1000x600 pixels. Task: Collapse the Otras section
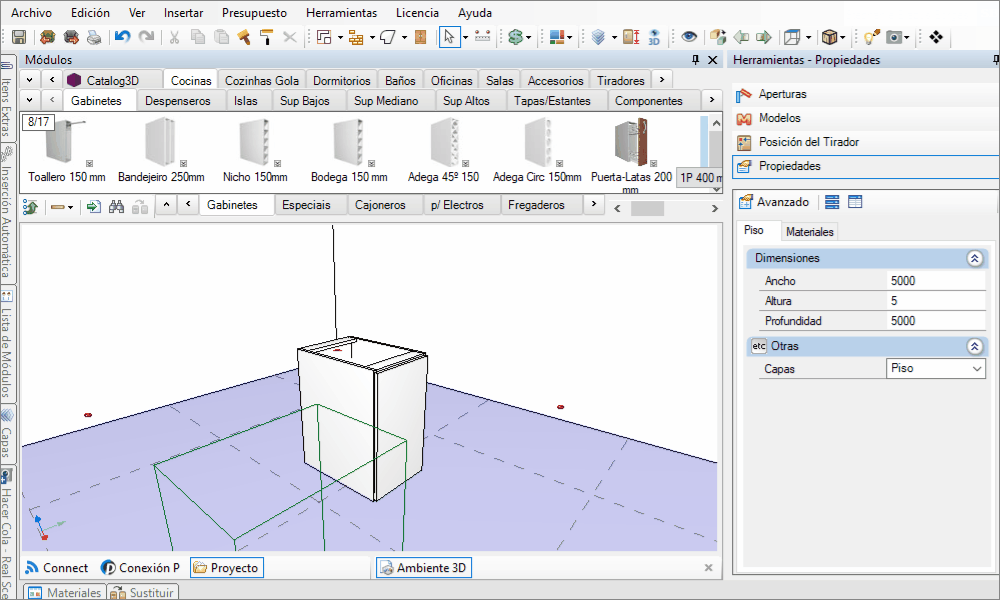pos(974,346)
